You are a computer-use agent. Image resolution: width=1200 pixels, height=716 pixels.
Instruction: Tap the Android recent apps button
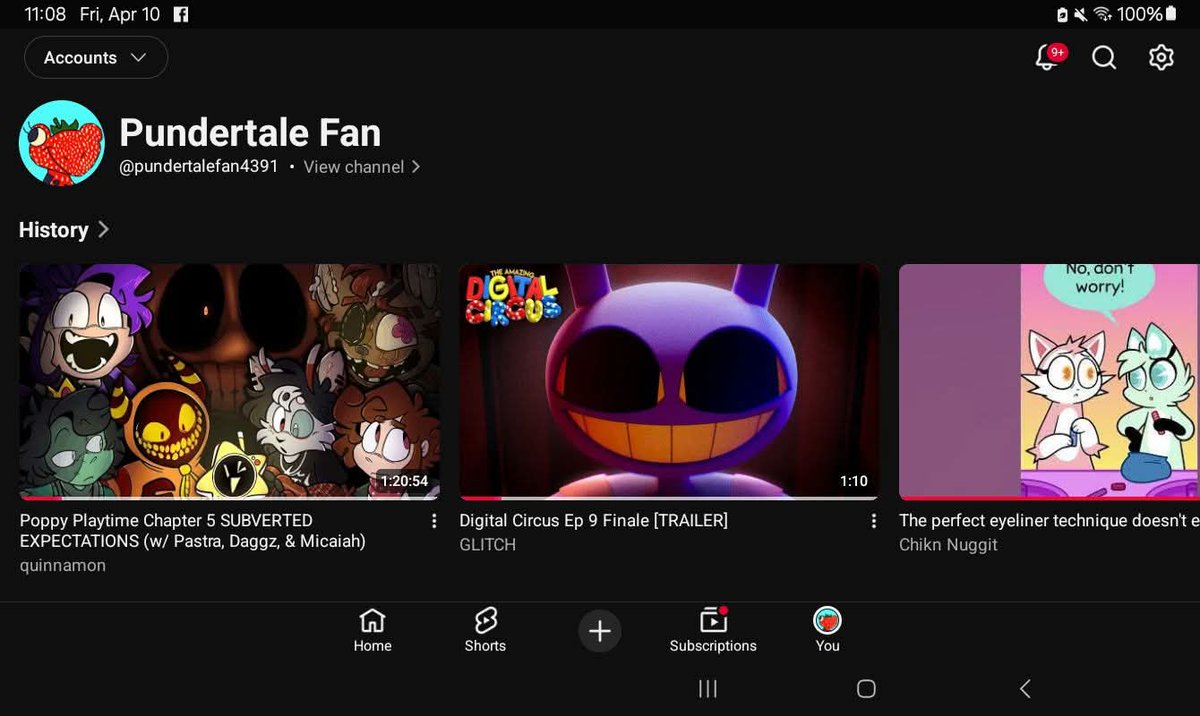(708, 688)
